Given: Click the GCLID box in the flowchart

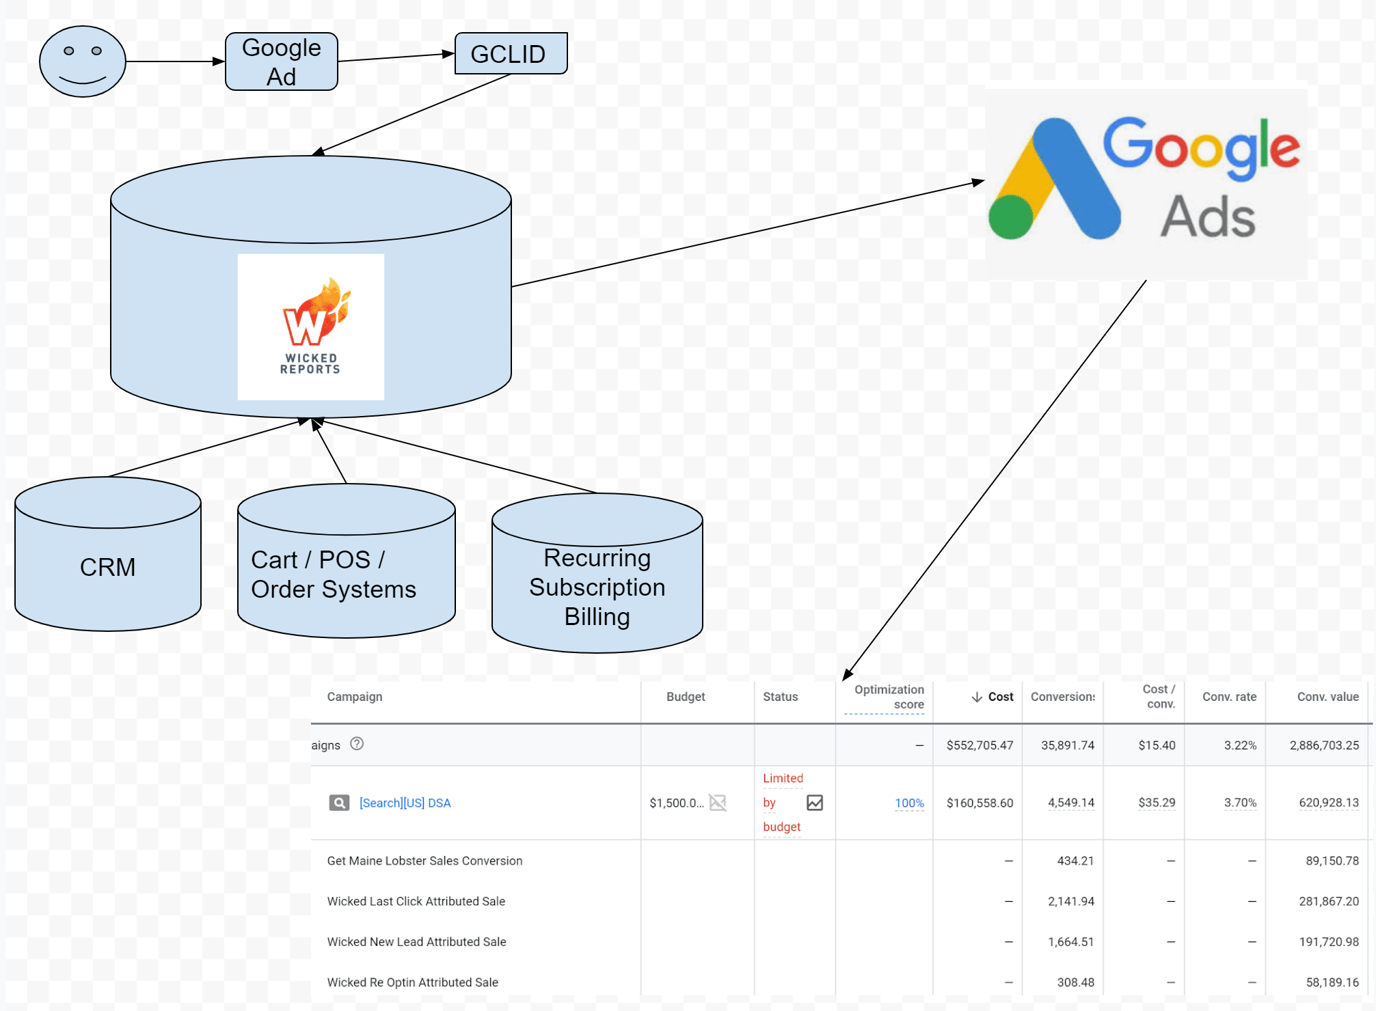Looking at the screenshot, I should 511,54.
